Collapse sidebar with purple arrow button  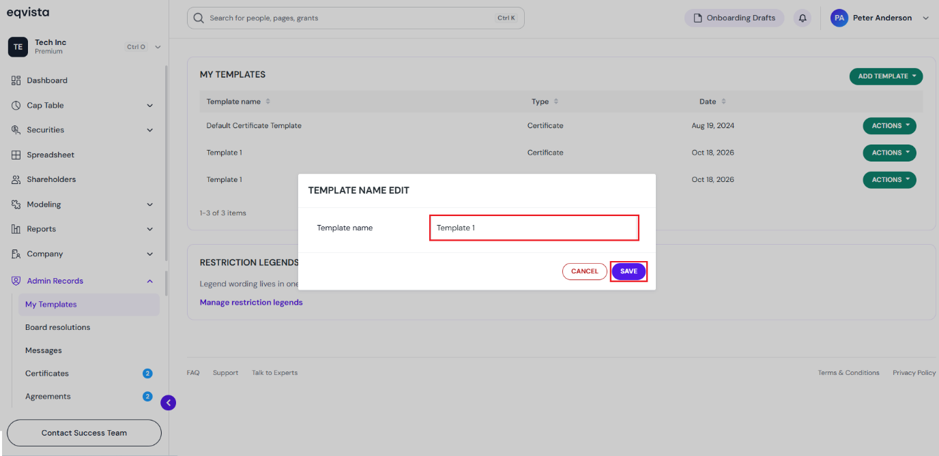point(168,403)
